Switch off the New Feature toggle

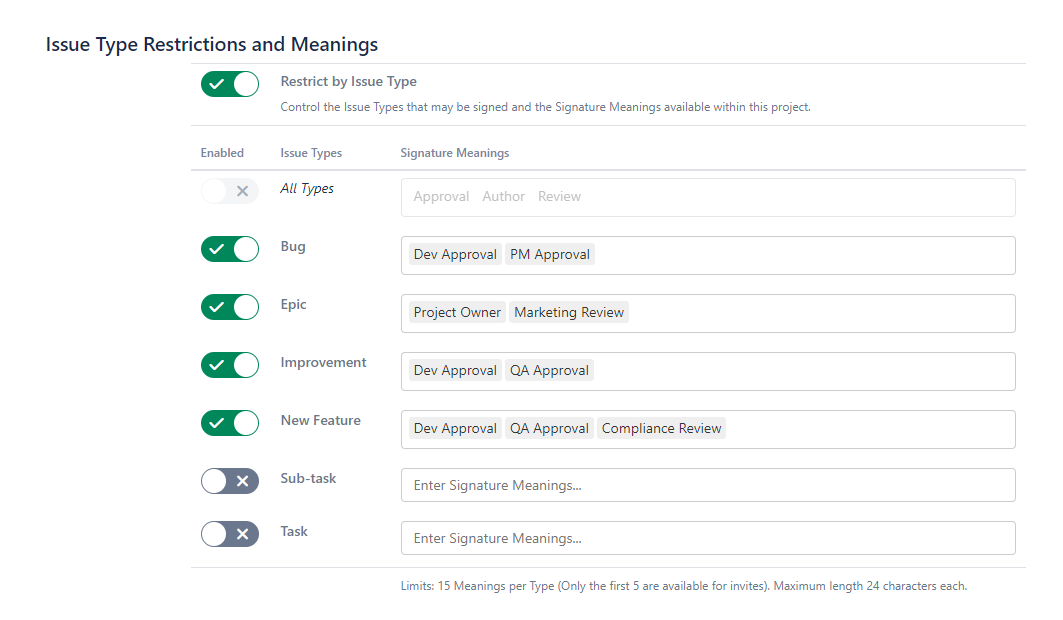[x=230, y=423]
